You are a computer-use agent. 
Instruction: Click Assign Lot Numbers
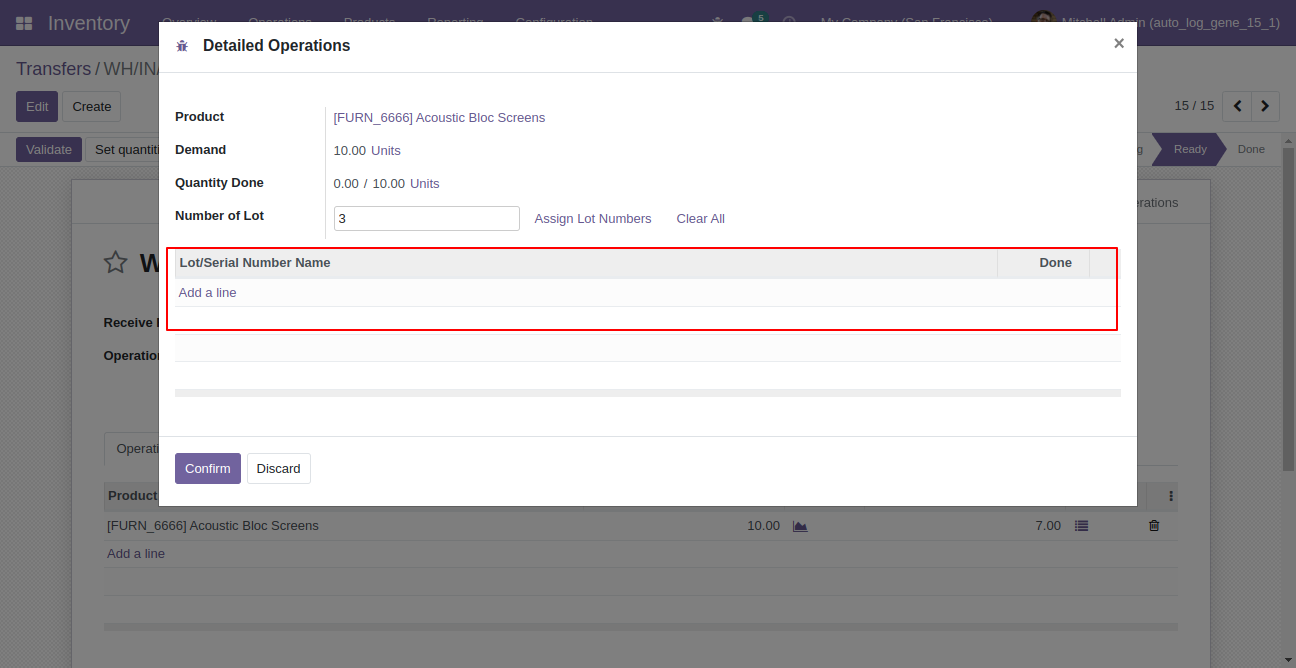pos(593,219)
